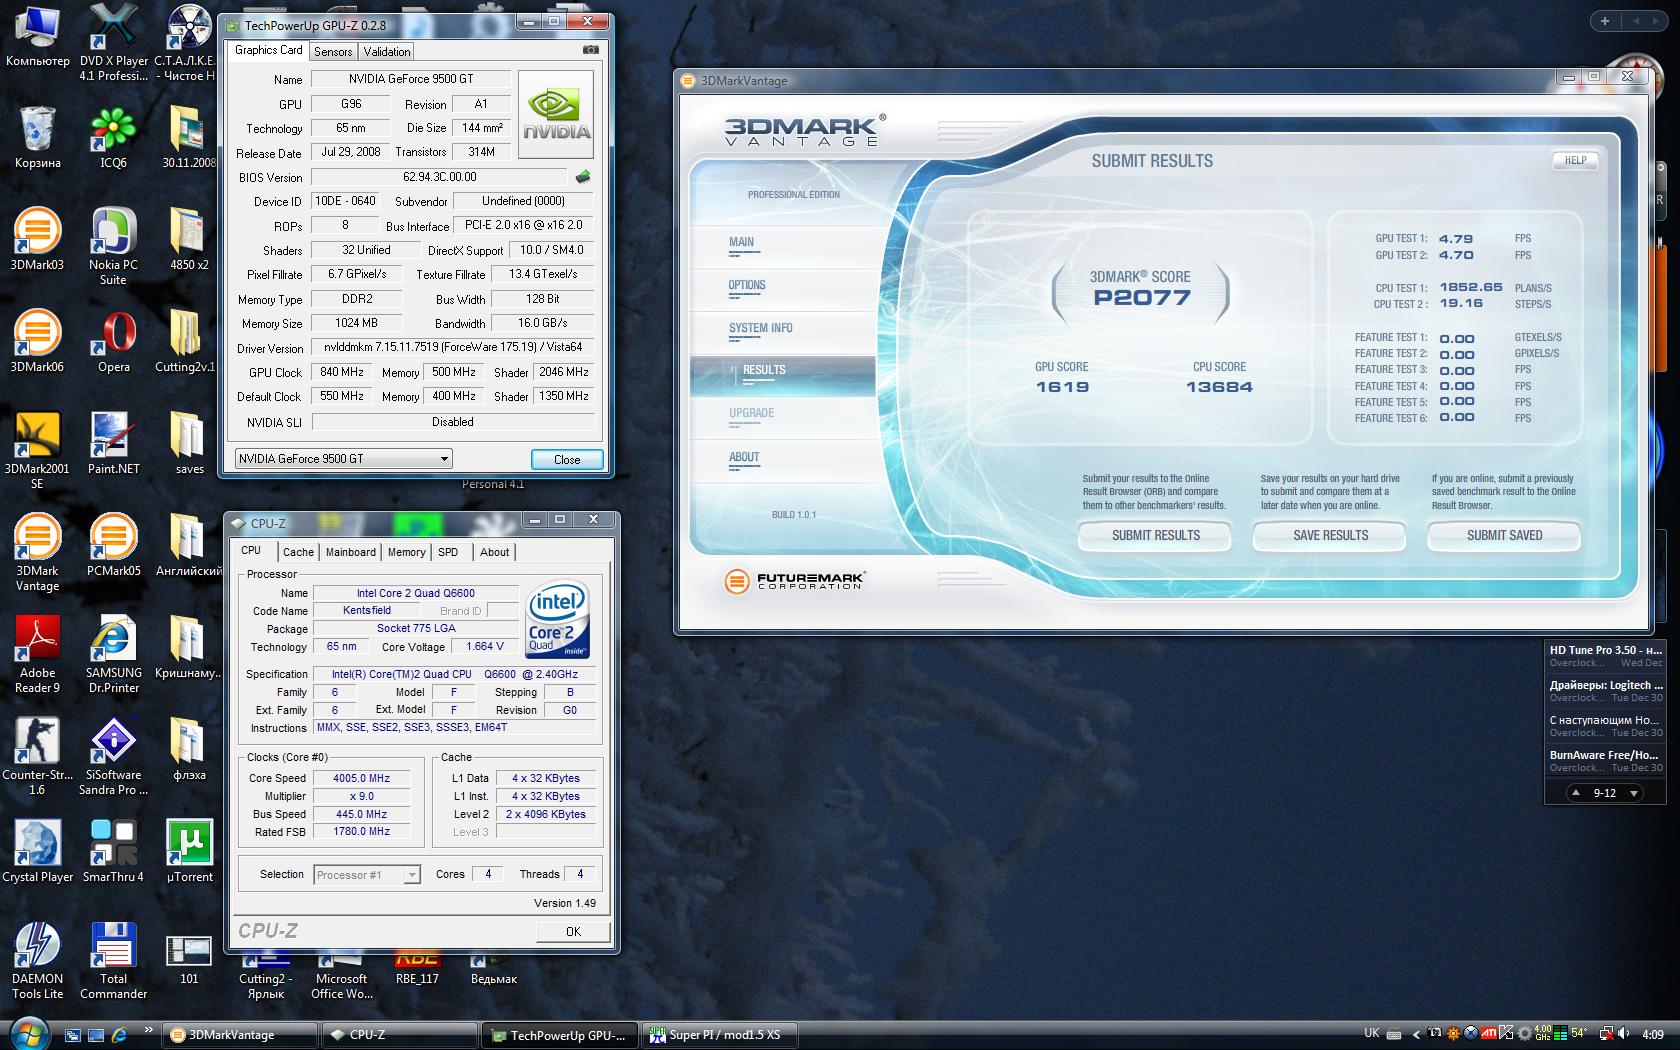Select the Paint.NET desktop icon
Viewport: 1680px width, 1050px height.
coord(113,442)
